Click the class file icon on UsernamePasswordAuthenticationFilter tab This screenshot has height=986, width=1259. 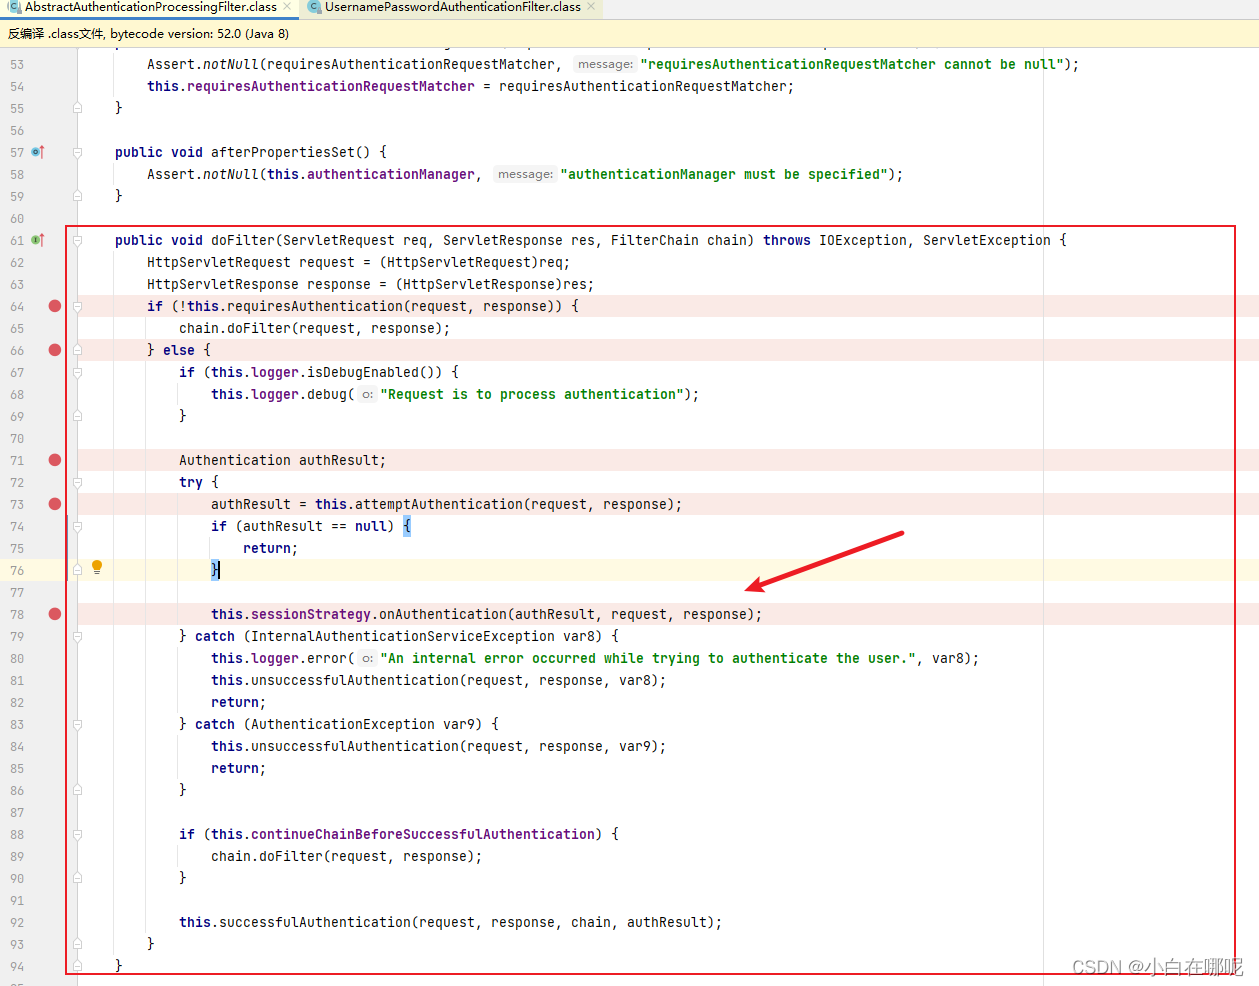click(314, 7)
